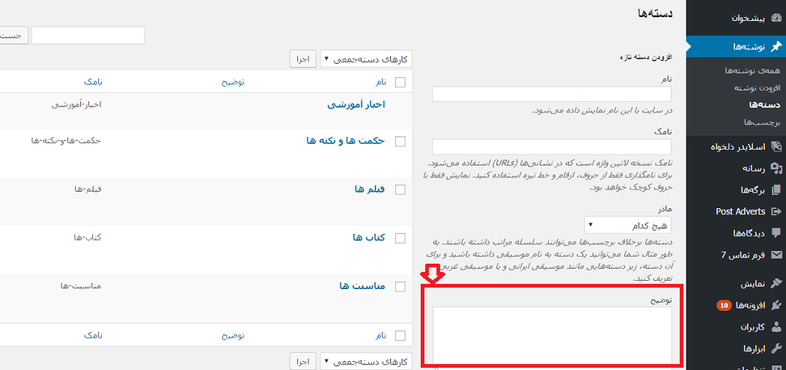Click the bottom اجرا apply button
The image size is (786, 370).
click(303, 361)
